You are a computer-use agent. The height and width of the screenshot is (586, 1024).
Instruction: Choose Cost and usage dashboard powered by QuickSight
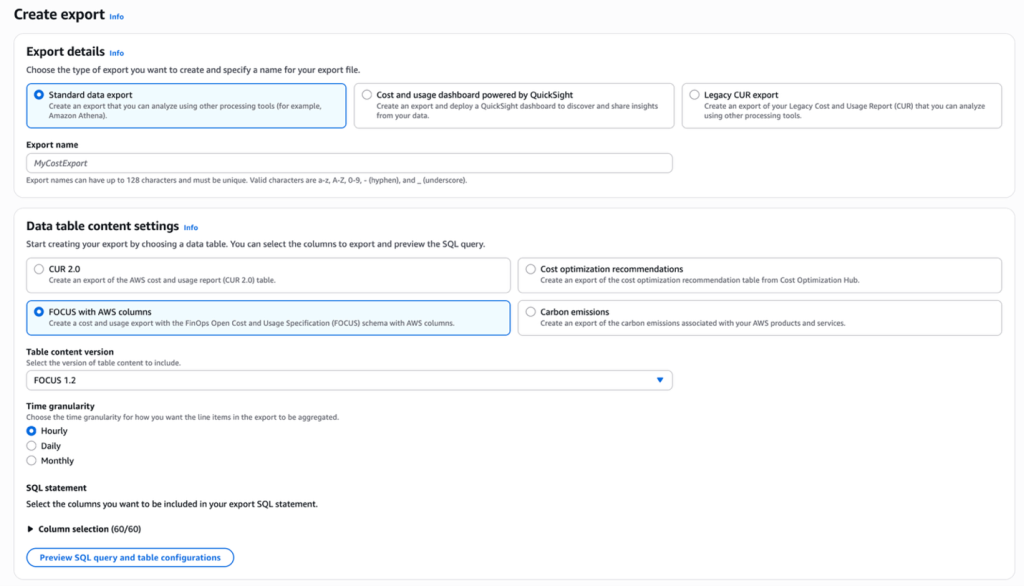(x=367, y=95)
